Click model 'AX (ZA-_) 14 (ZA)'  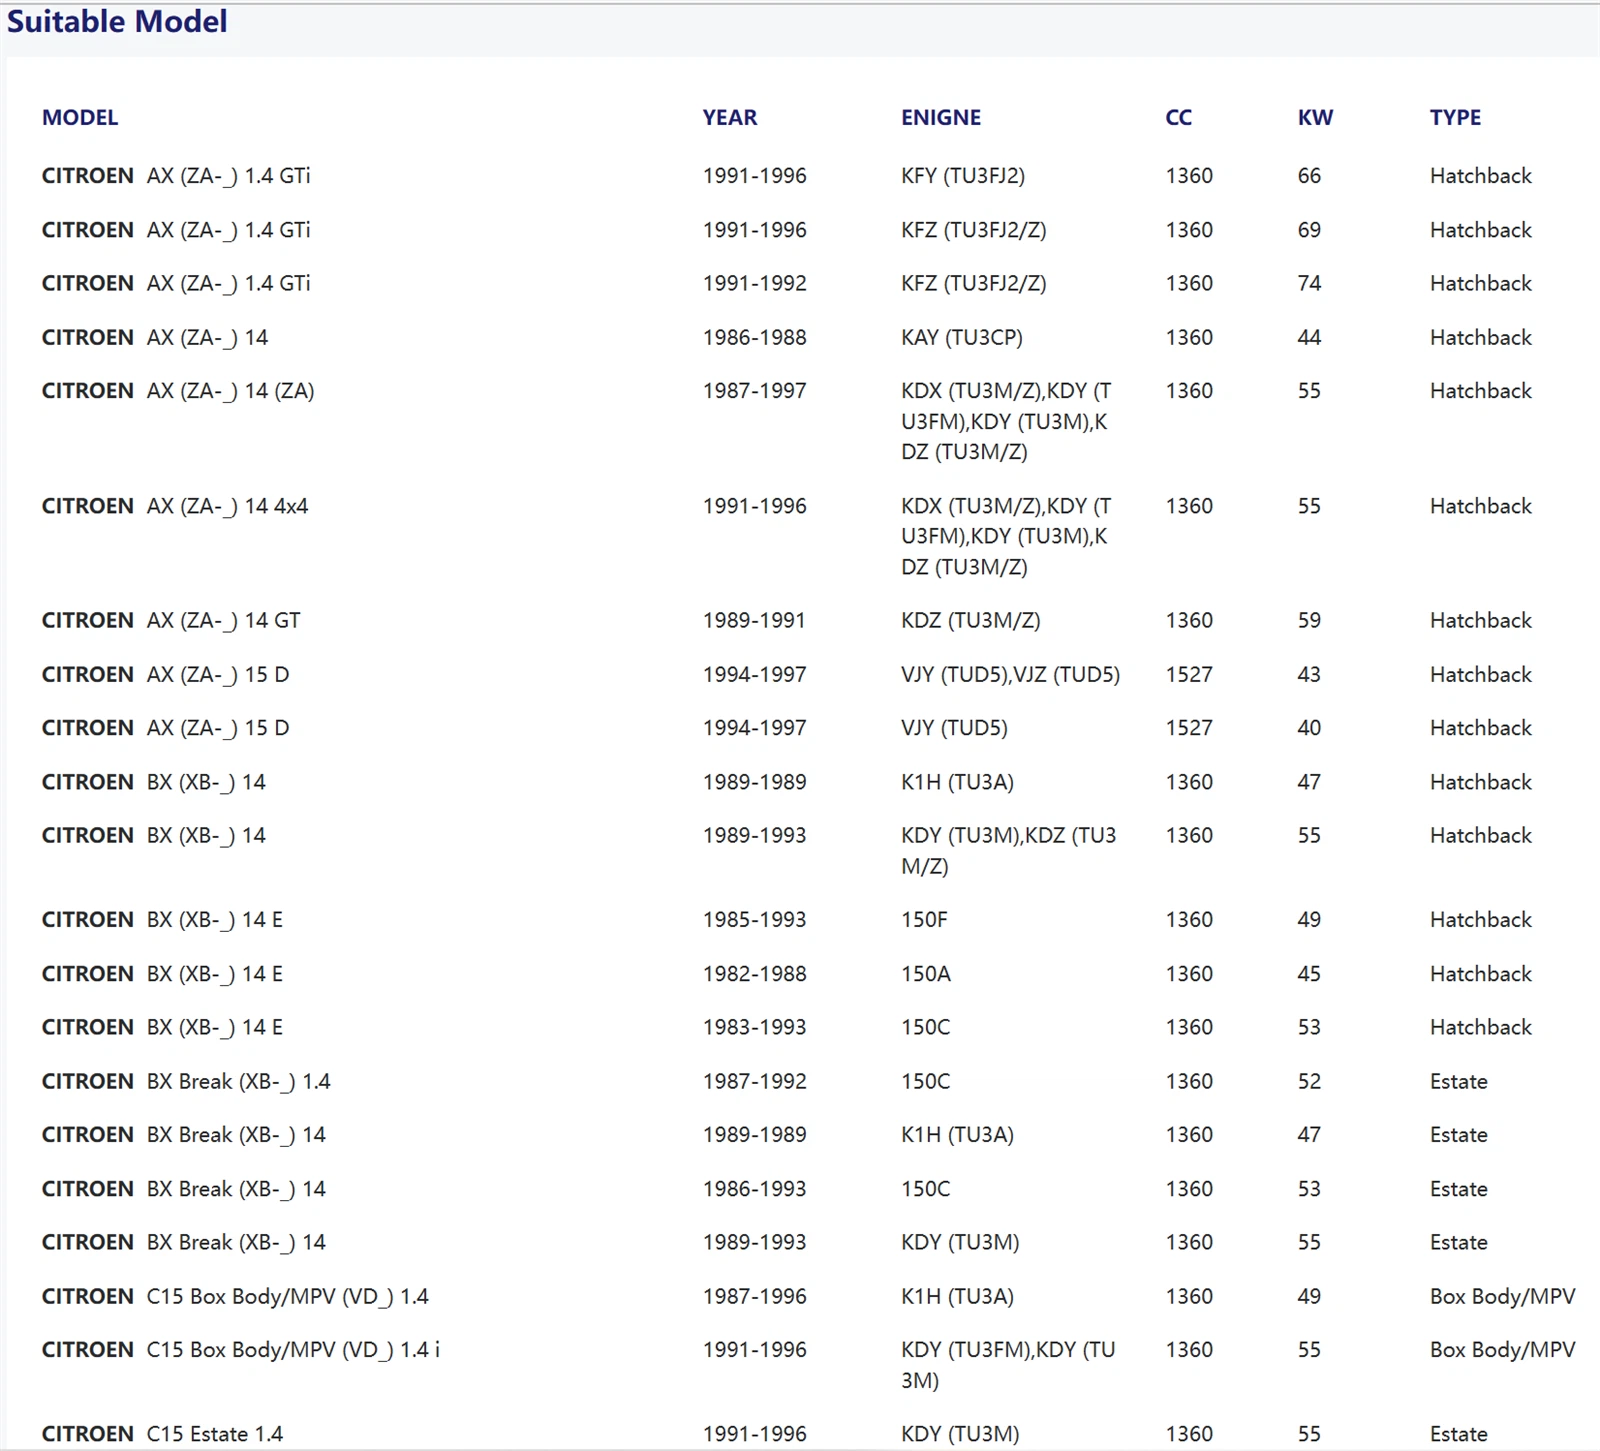tap(230, 391)
